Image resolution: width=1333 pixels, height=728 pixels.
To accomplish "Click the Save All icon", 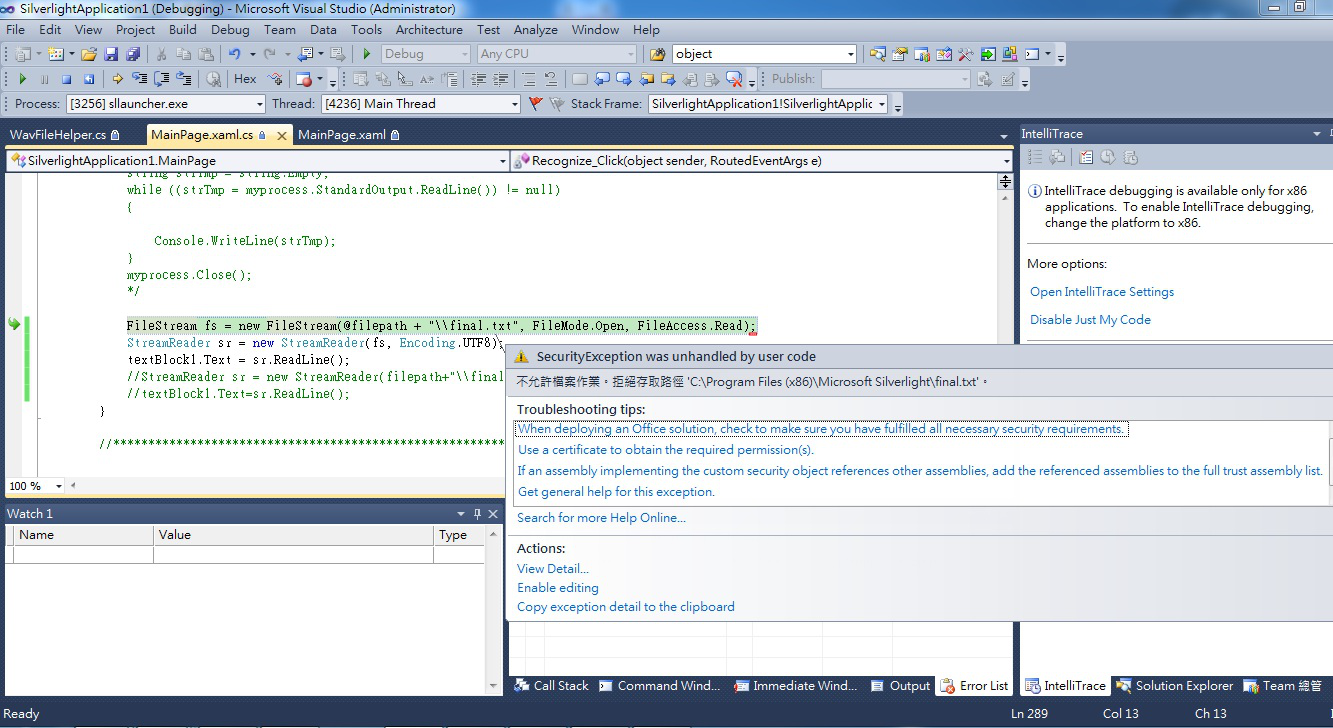I will click(132, 54).
